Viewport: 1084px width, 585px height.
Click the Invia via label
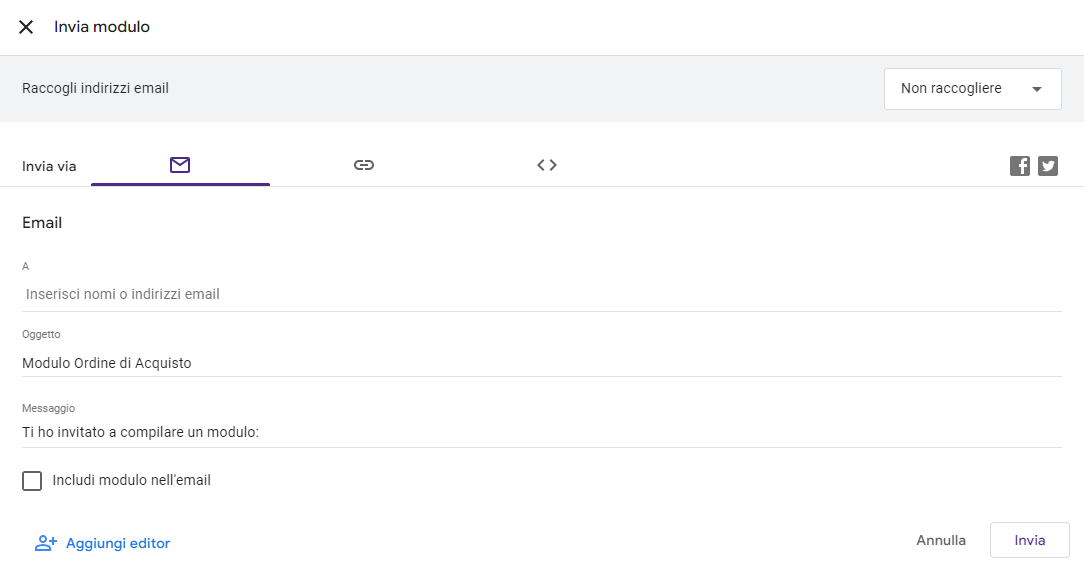[x=49, y=166]
